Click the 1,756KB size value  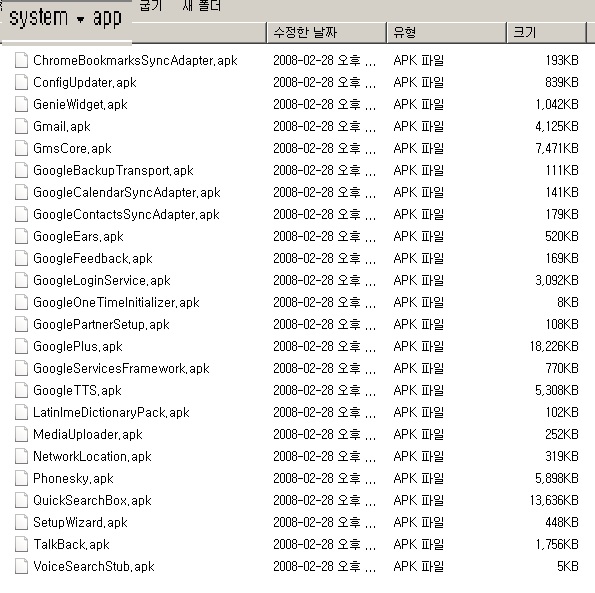tap(557, 544)
